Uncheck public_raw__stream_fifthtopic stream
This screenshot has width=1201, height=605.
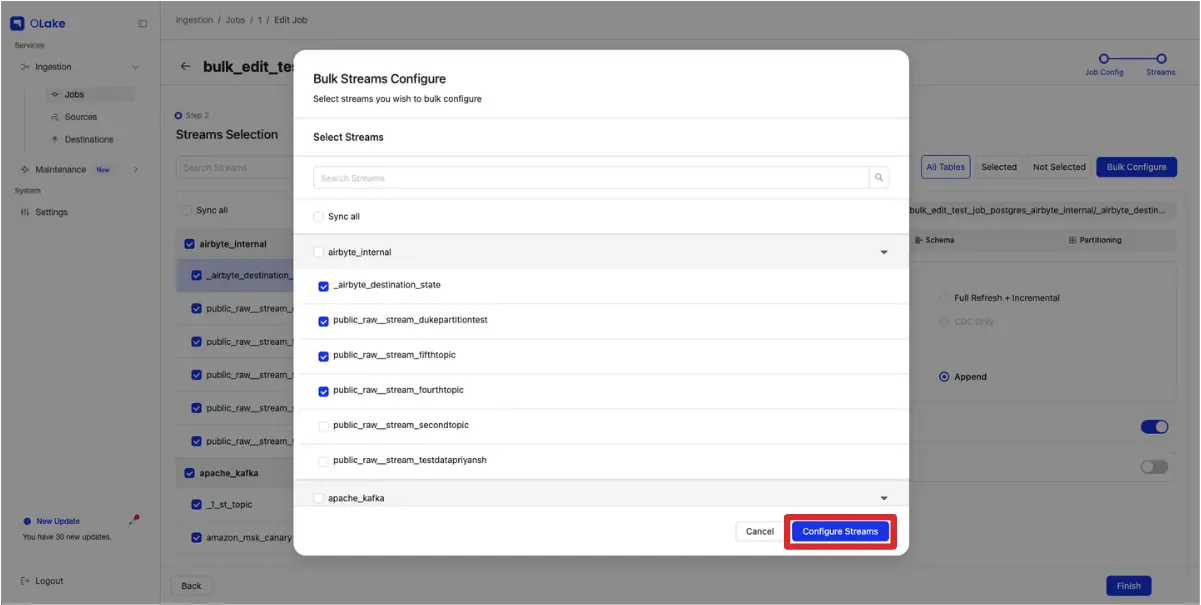(x=323, y=356)
